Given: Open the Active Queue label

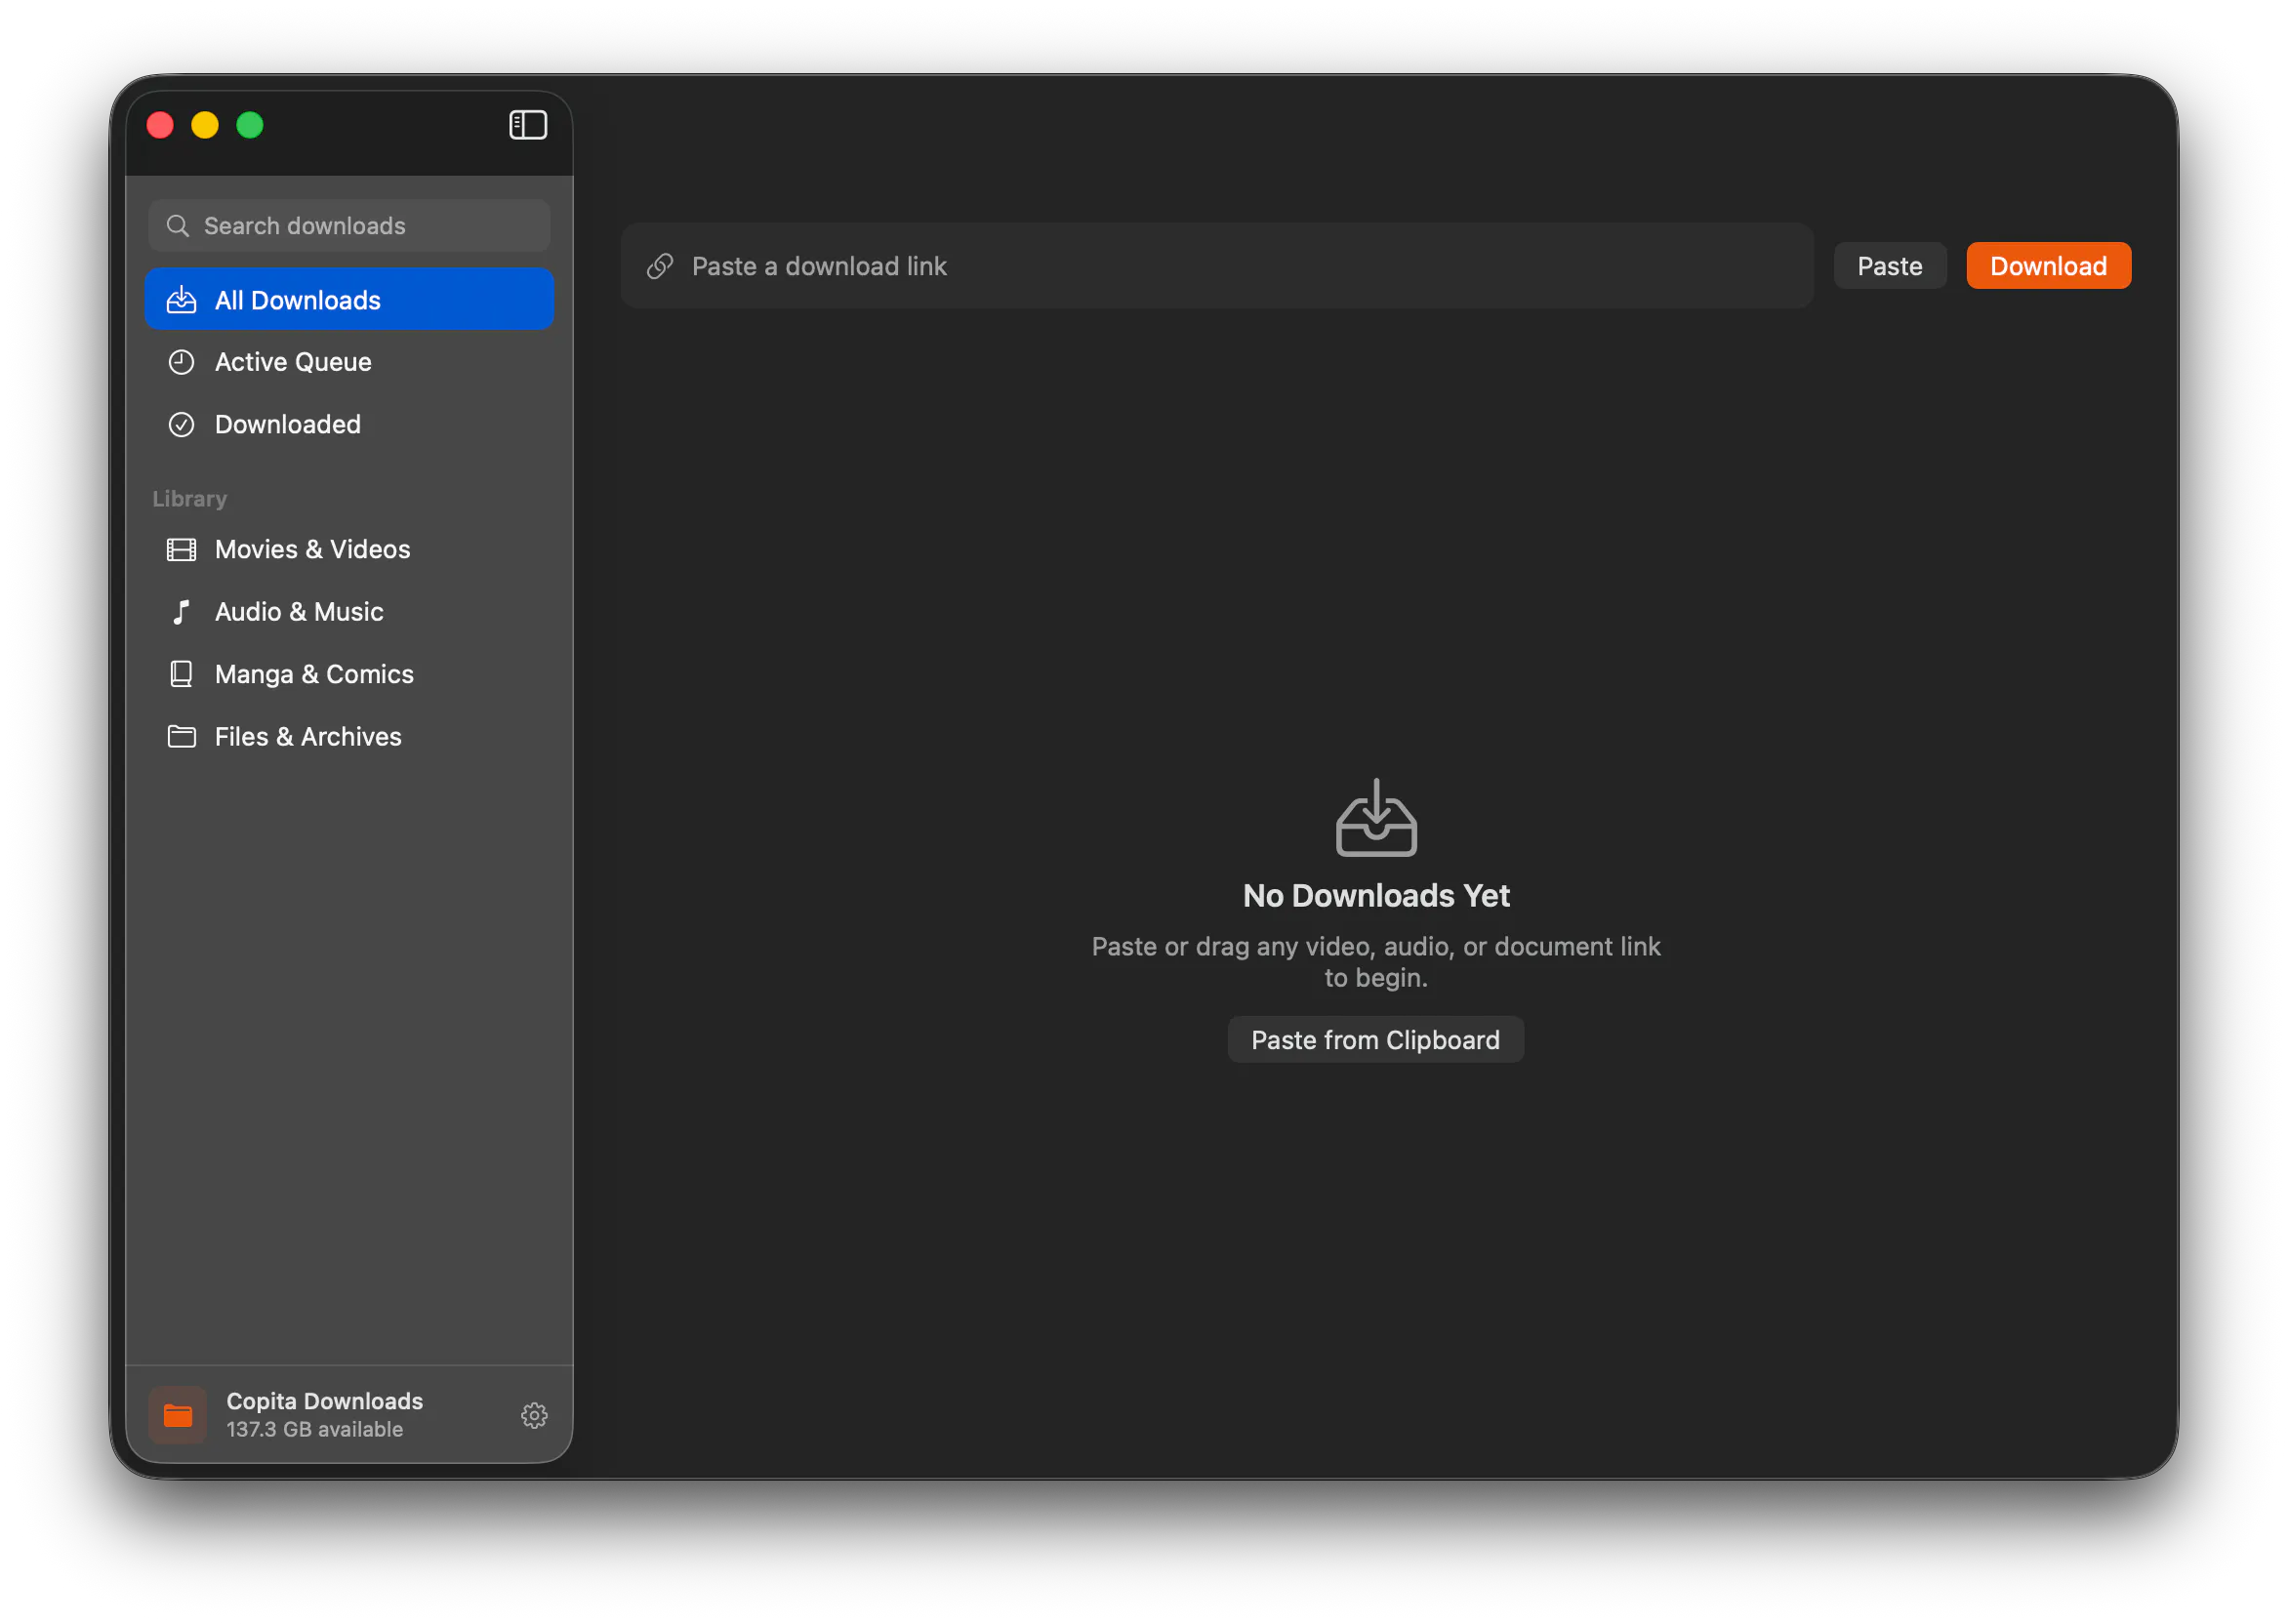Looking at the screenshot, I should click(293, 362).
